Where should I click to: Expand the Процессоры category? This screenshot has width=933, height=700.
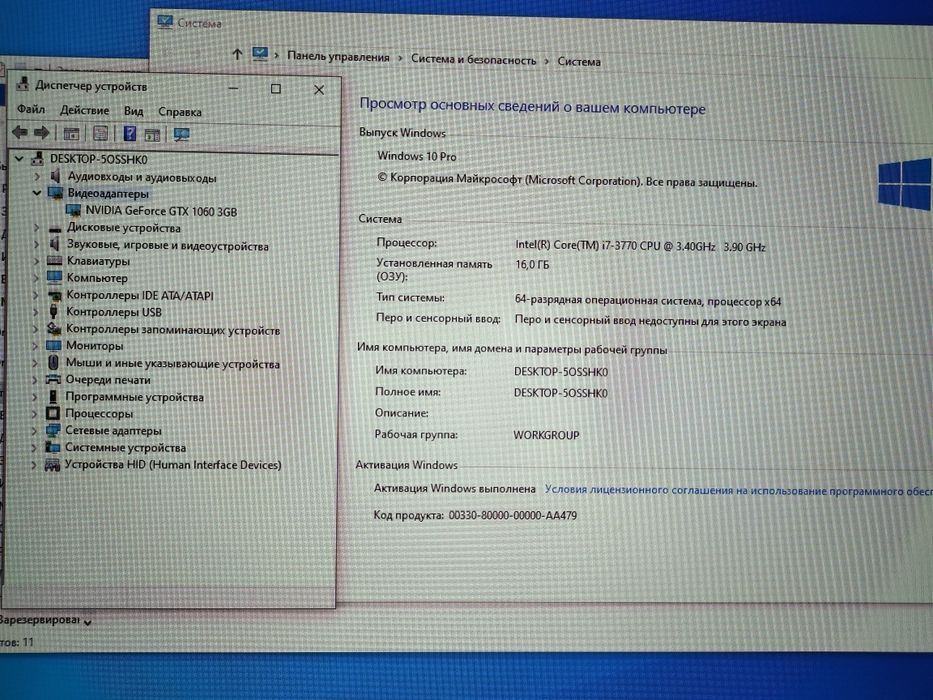pos(35,413)
